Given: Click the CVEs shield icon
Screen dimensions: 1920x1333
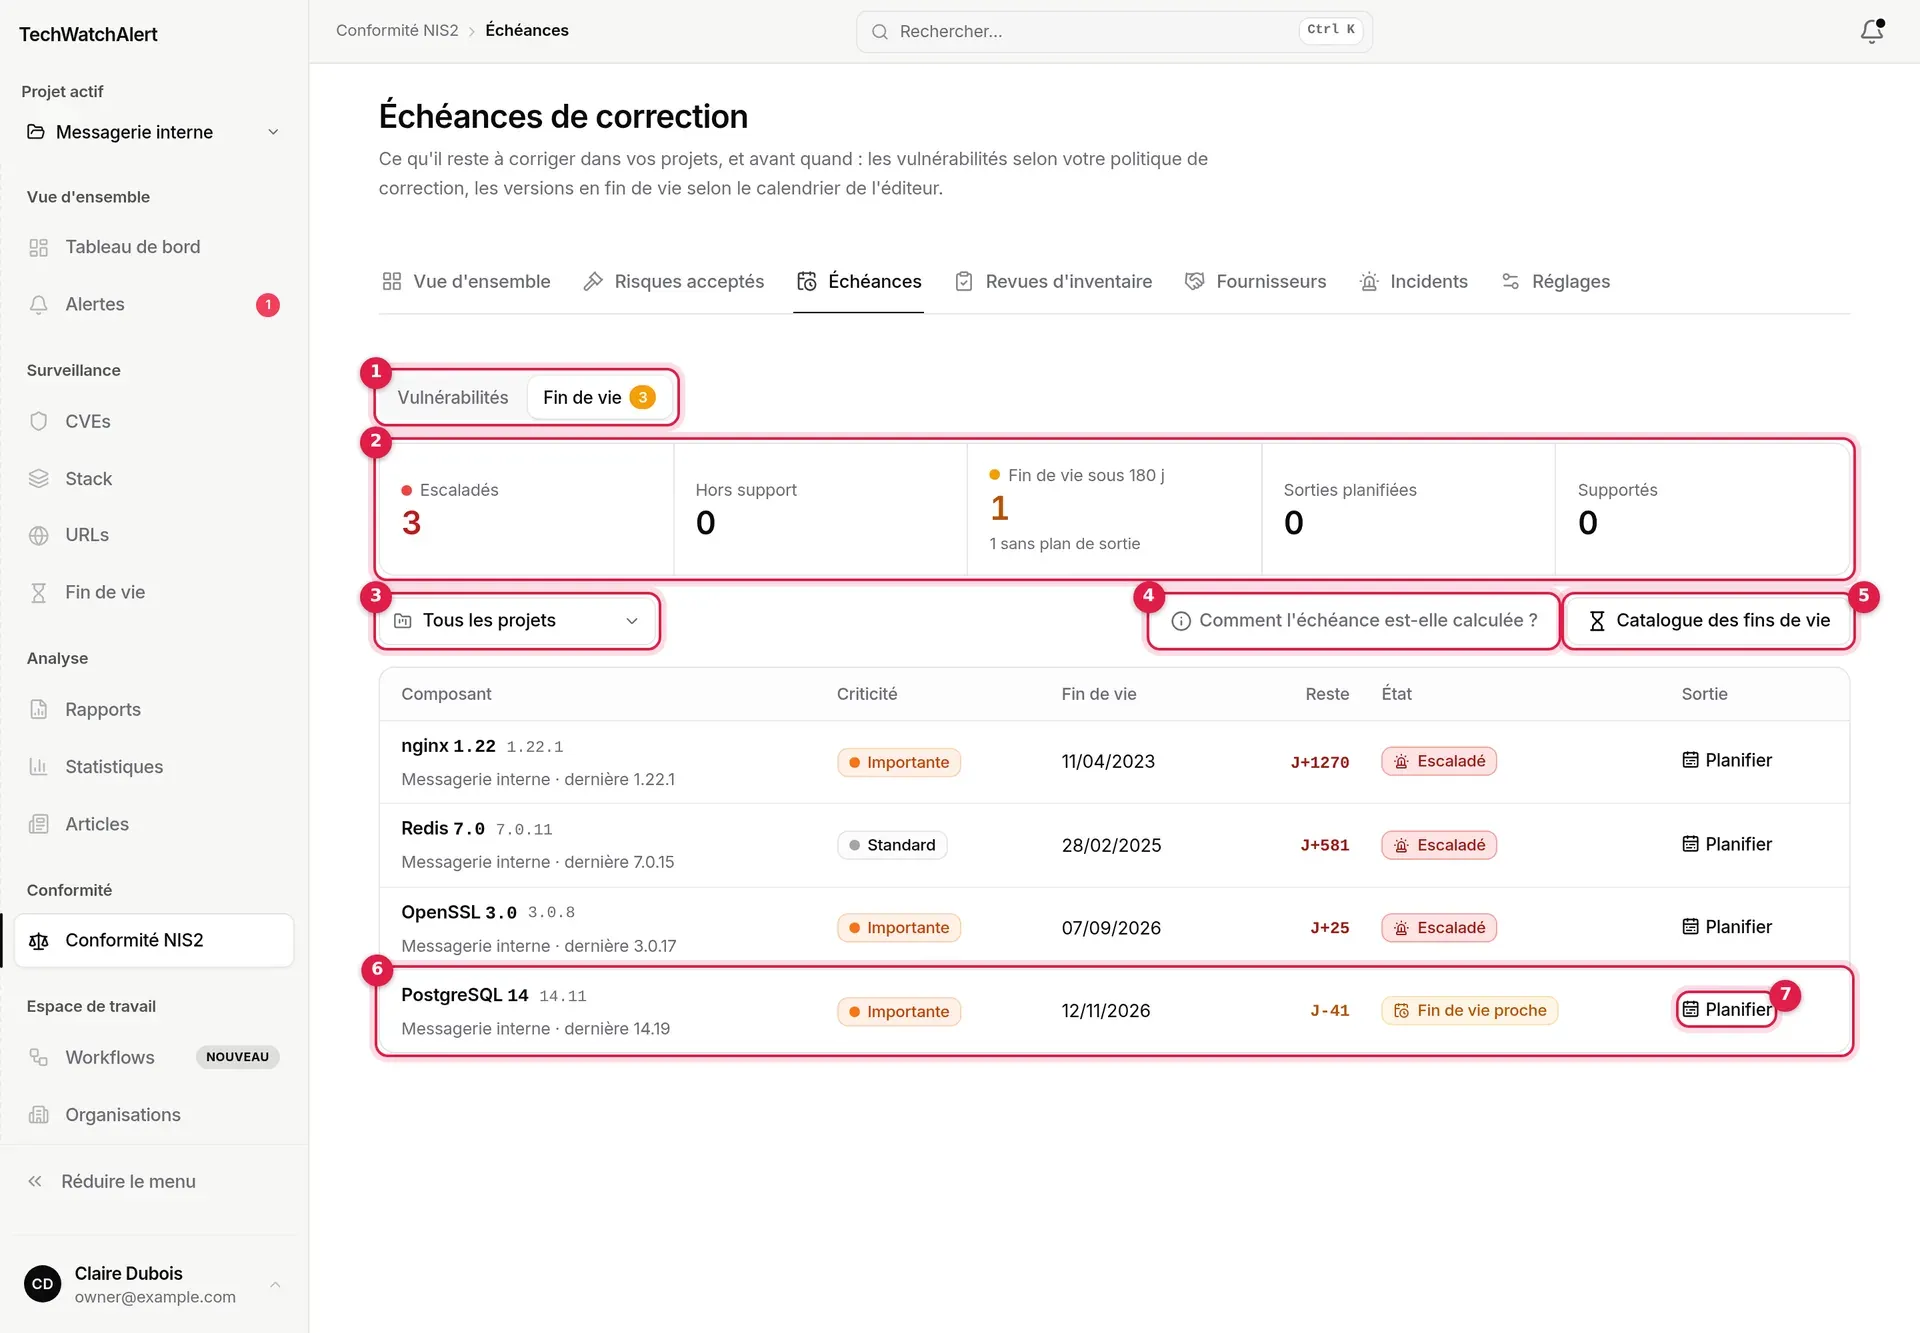Looking at the screenshot, I should [39, 421].
